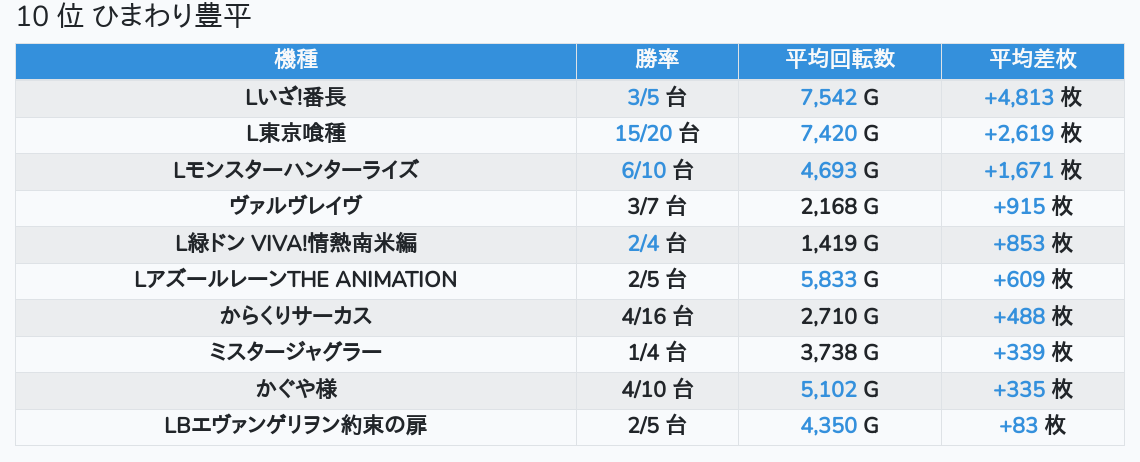The image size is (1140, 462).
Task: Click the Lモンスターハンターライズ entry
Action: (296, 170)
